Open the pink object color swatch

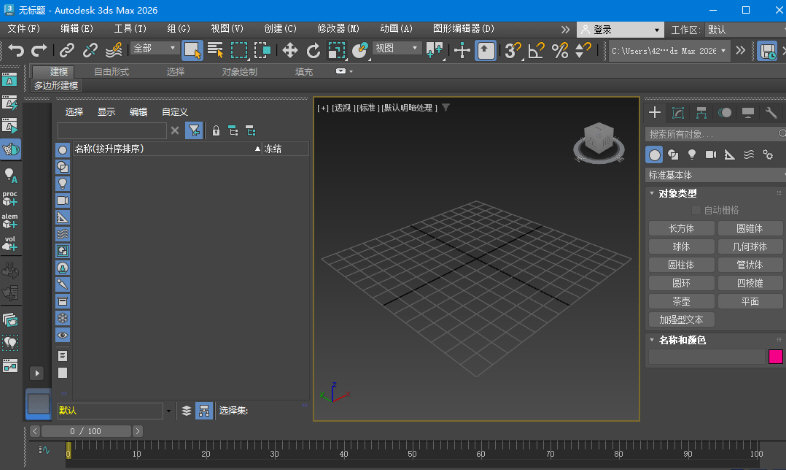click(775, 356)
